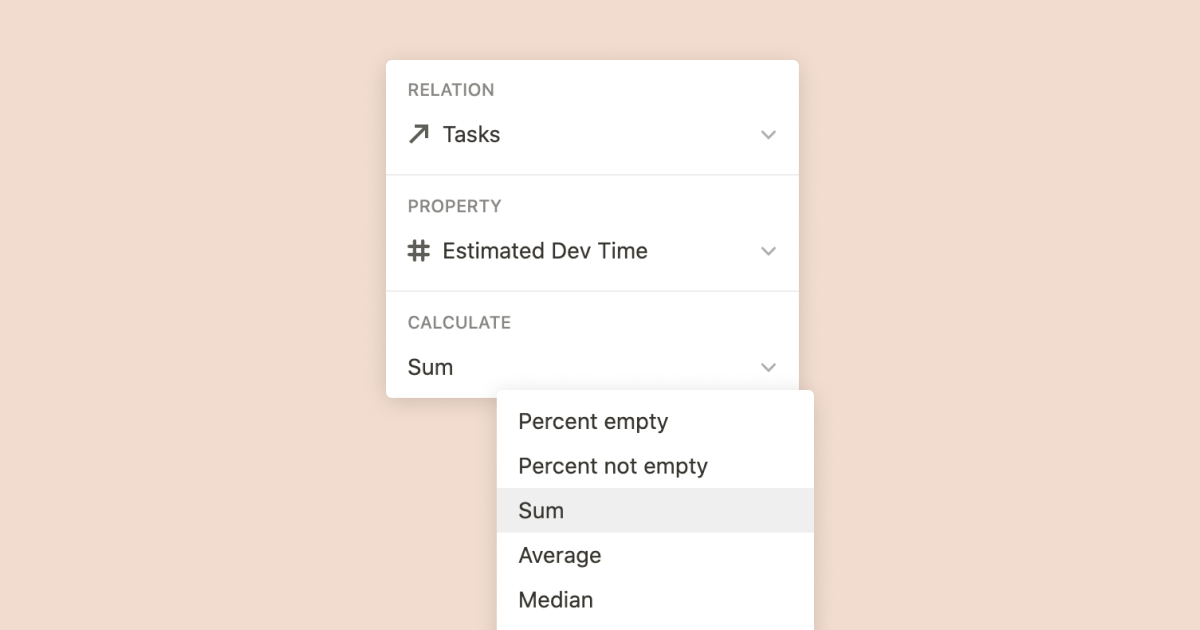Select the Percent not empty option
The image size is (1200, 630).
click(612, 466)
